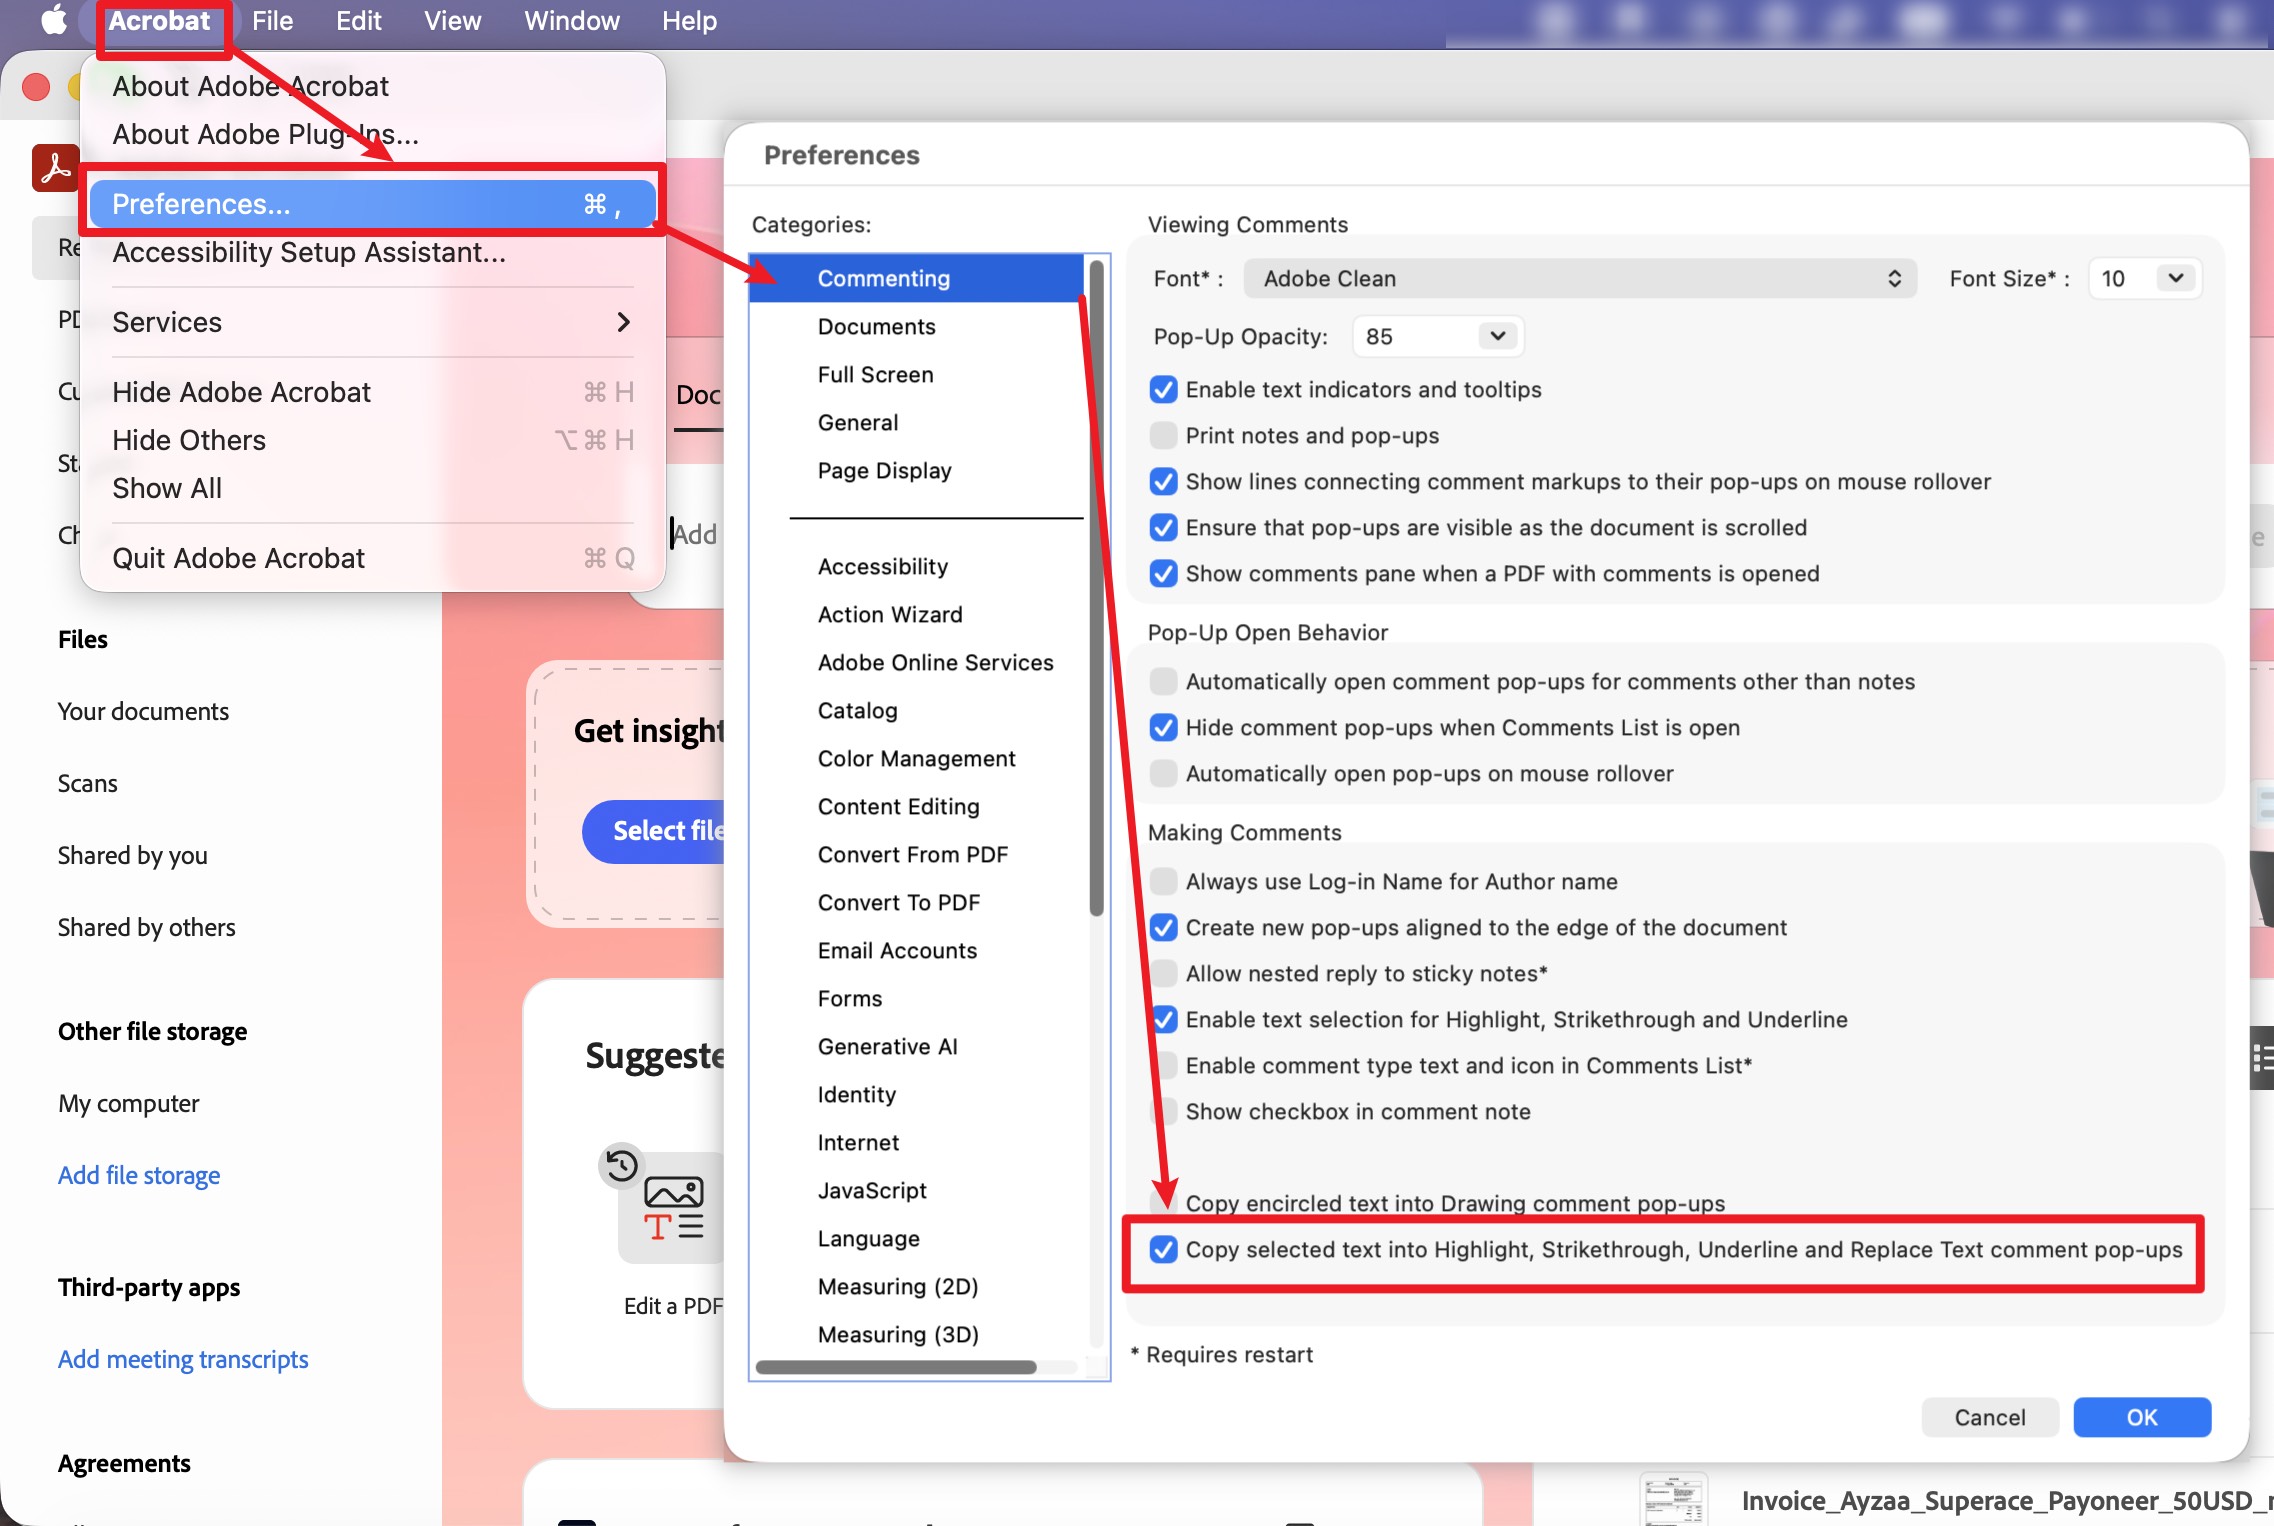Select Commenting category

916,279
